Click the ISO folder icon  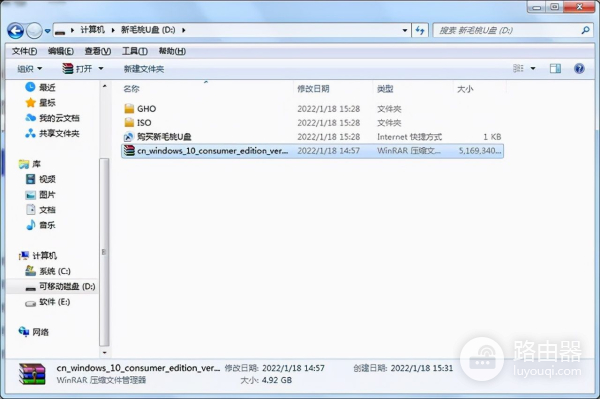click(129, 123)
